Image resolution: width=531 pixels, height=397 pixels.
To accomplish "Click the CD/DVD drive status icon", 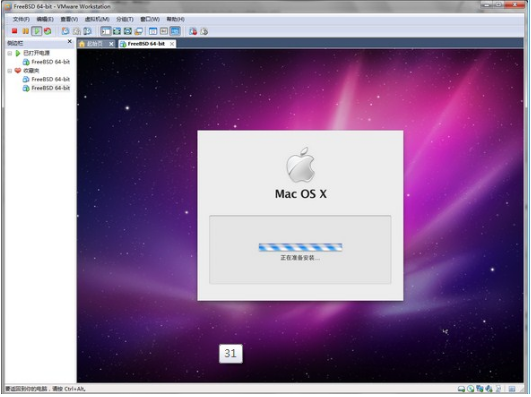I will click(x=470, y=389).
